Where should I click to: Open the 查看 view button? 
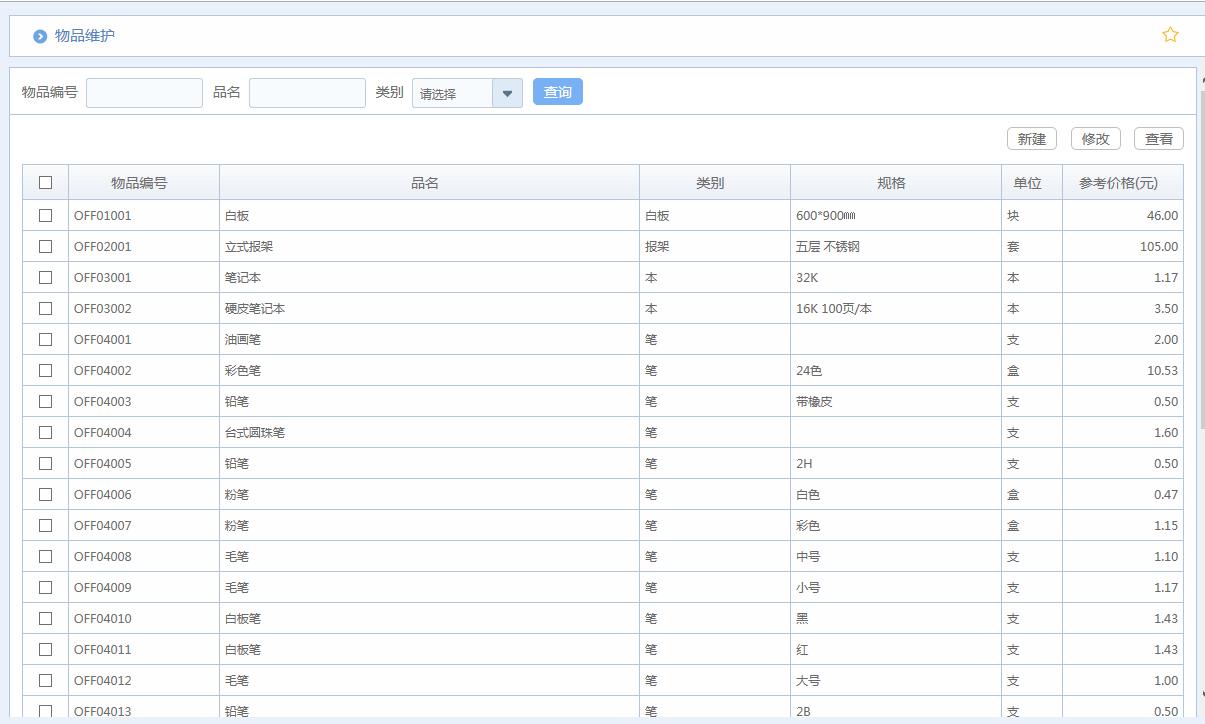click(x=1158, y=139)
